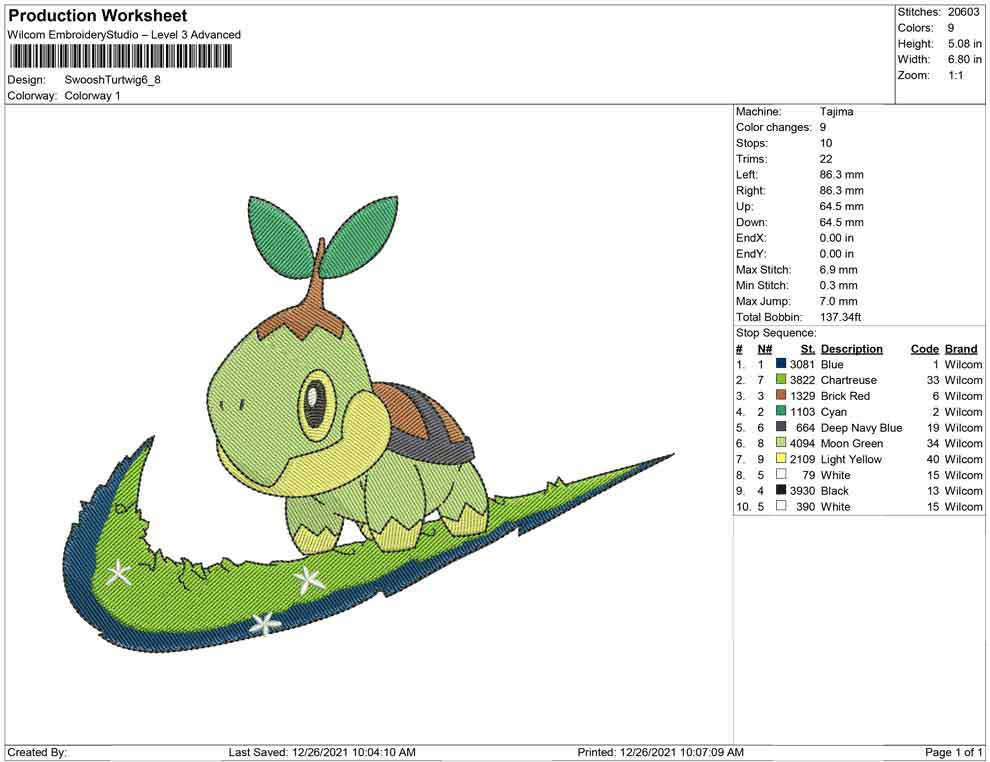Select the design name 'SwooshTurtwig6_8'
This screenshot has width=990, height=762.
pos(112,80)
